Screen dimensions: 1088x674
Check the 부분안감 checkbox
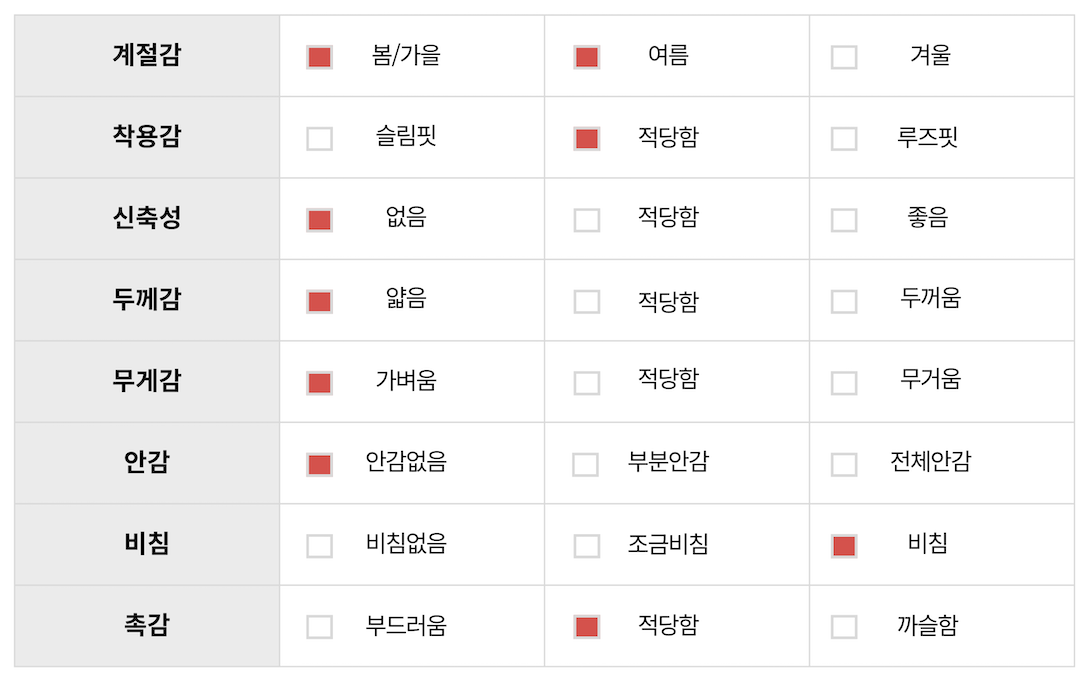[x=585, y=464]
